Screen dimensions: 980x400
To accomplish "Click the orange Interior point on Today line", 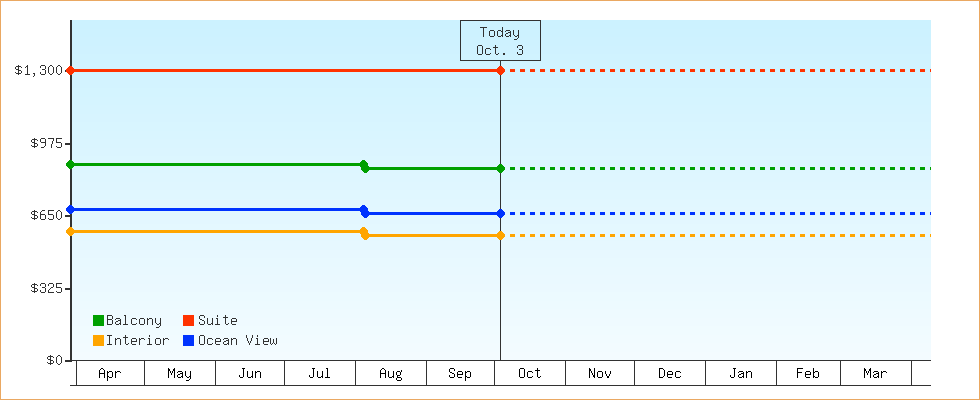I will coord(500,235).
